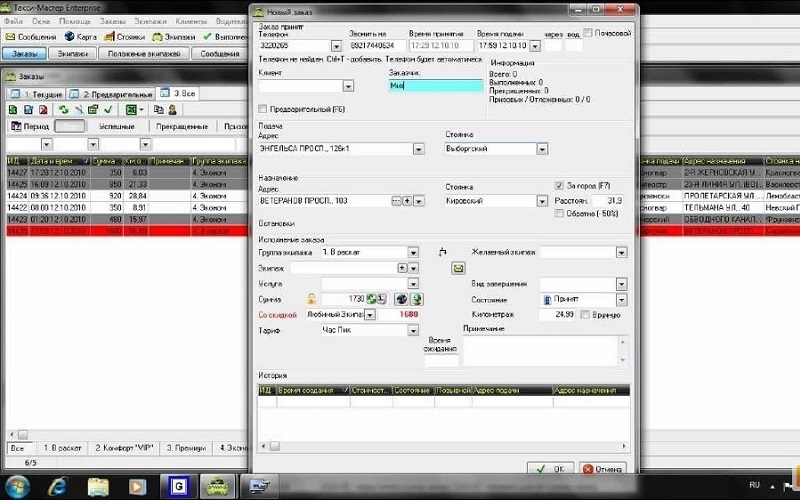The height and width of the screenshot is (500, 800).
Task: Open the Состояние Принят dropdown
Action: [x=621, y=299]
